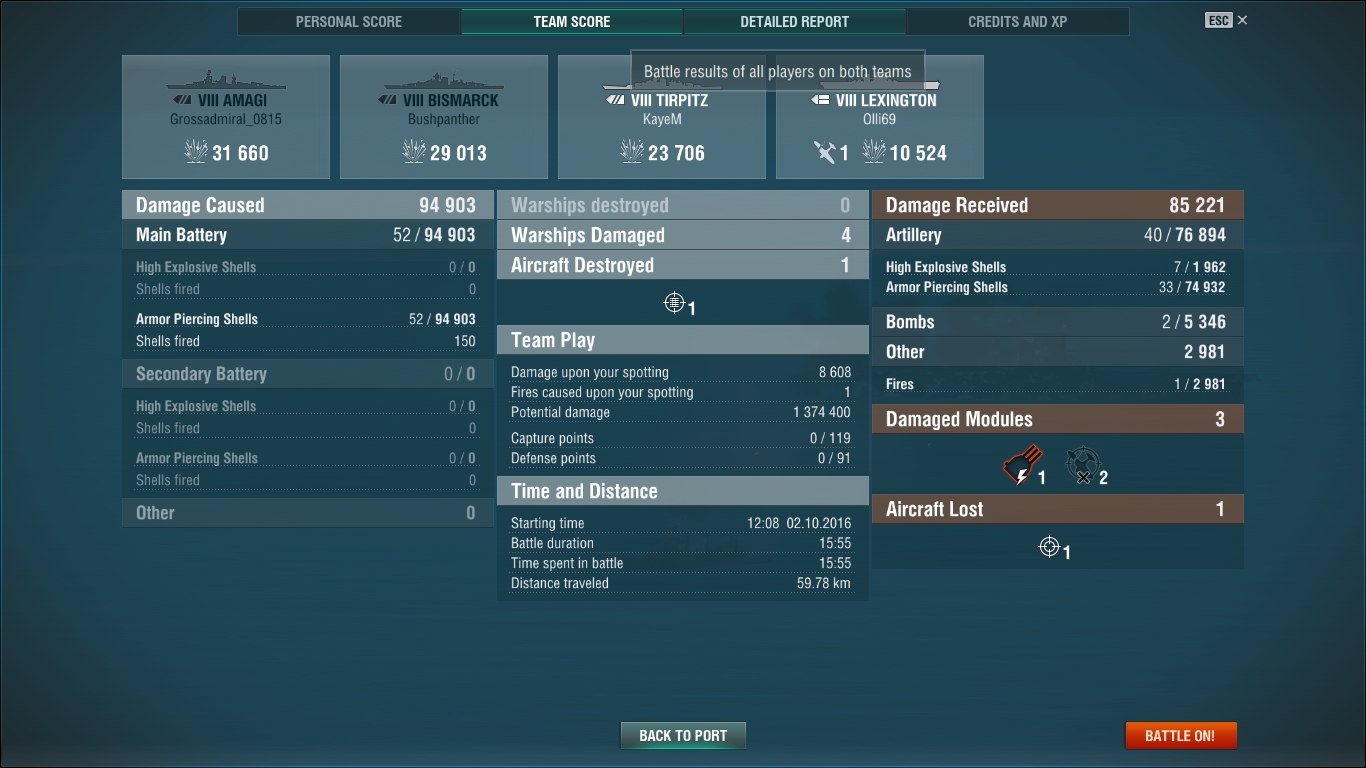Click the Starting time row
The width and height of the screenshot is (1366, 768).
[x=681, y=523]
